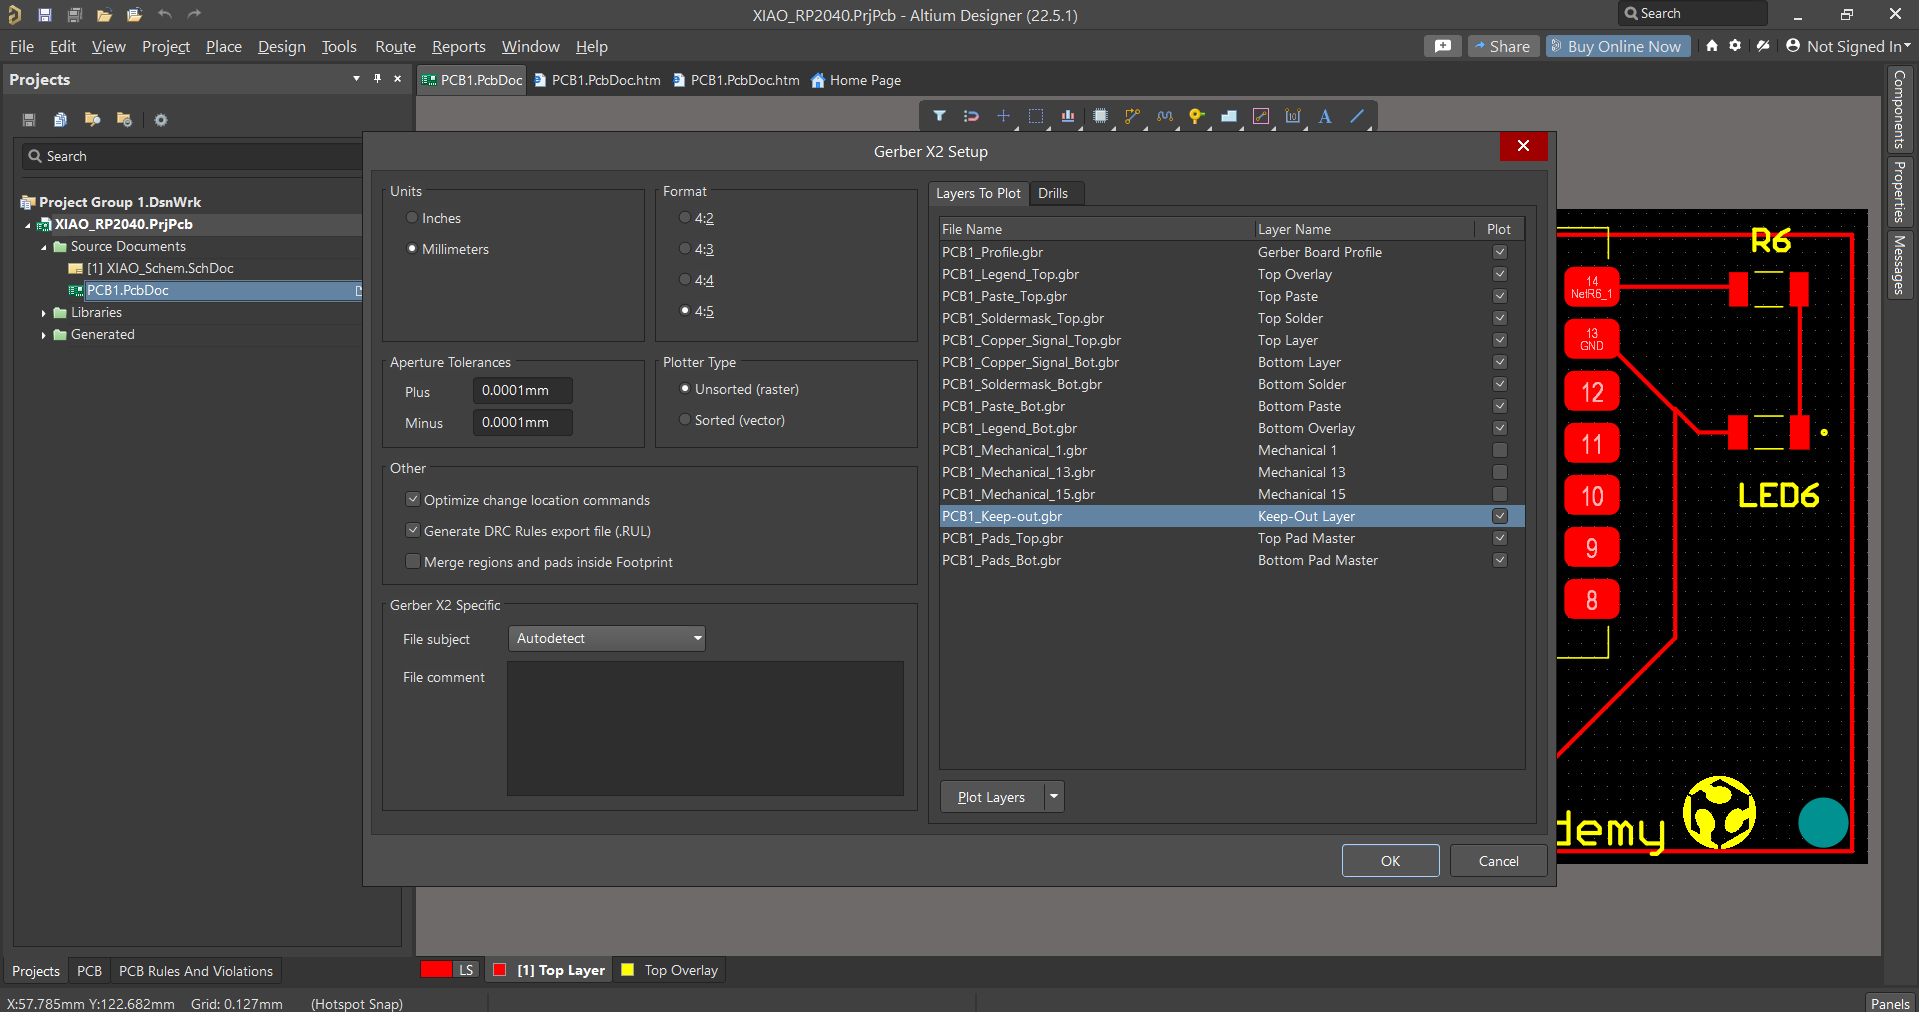Click the Share button
Viewport: 1919px width, 1012px height.
[1503, 46]
